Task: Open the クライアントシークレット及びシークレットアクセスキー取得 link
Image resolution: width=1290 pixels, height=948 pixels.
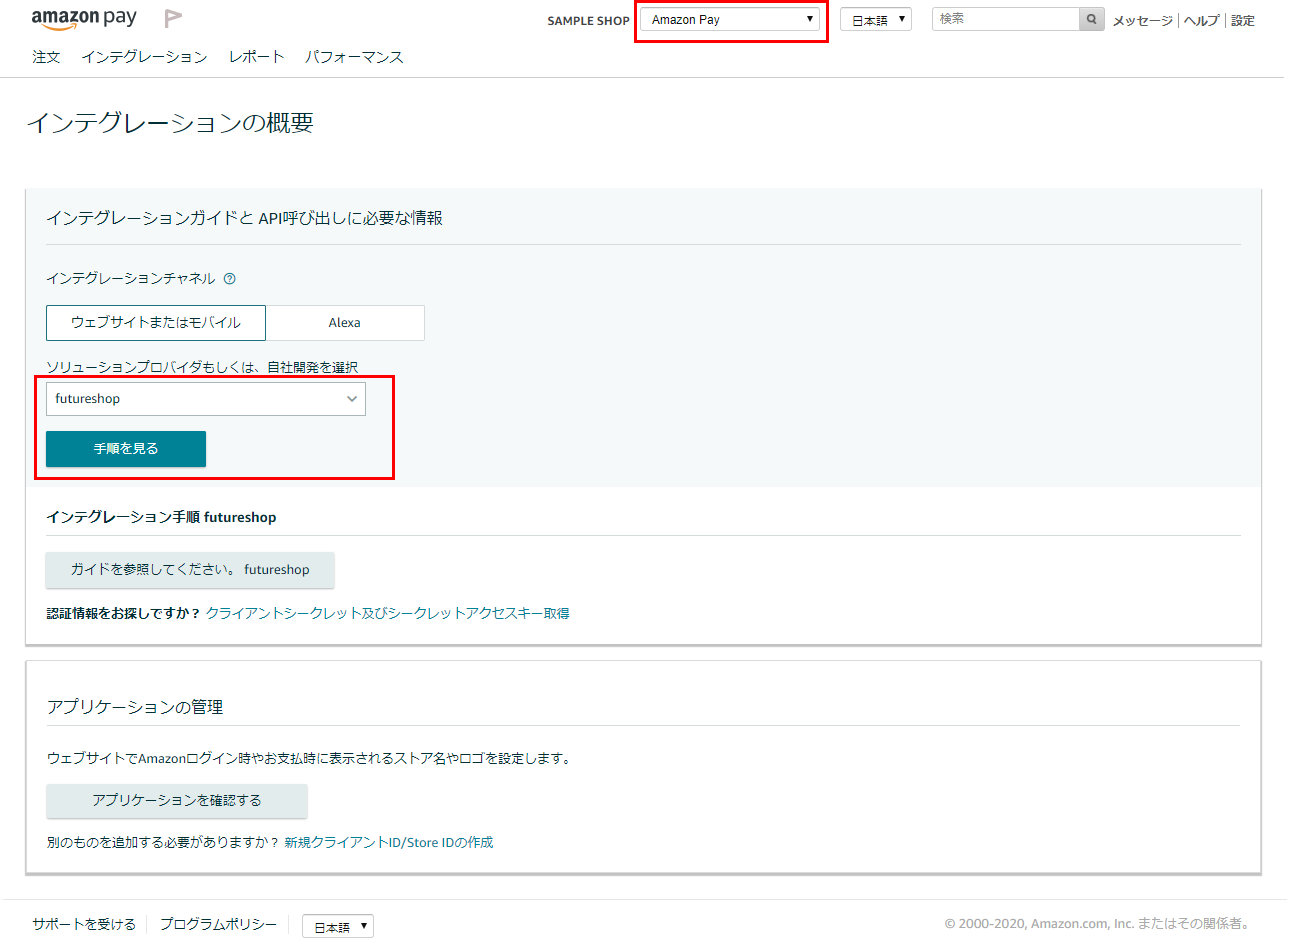Action: [388, 614]
